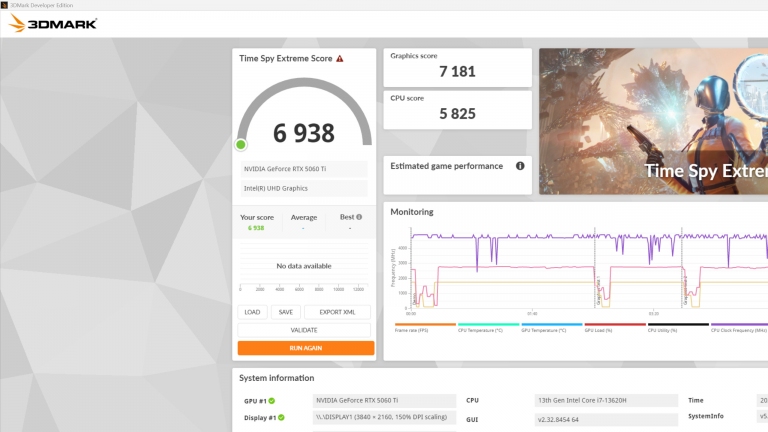Screen dimensions: 768x432
Task: Click the Display #1 resolution value
Action: coord(384,417)
